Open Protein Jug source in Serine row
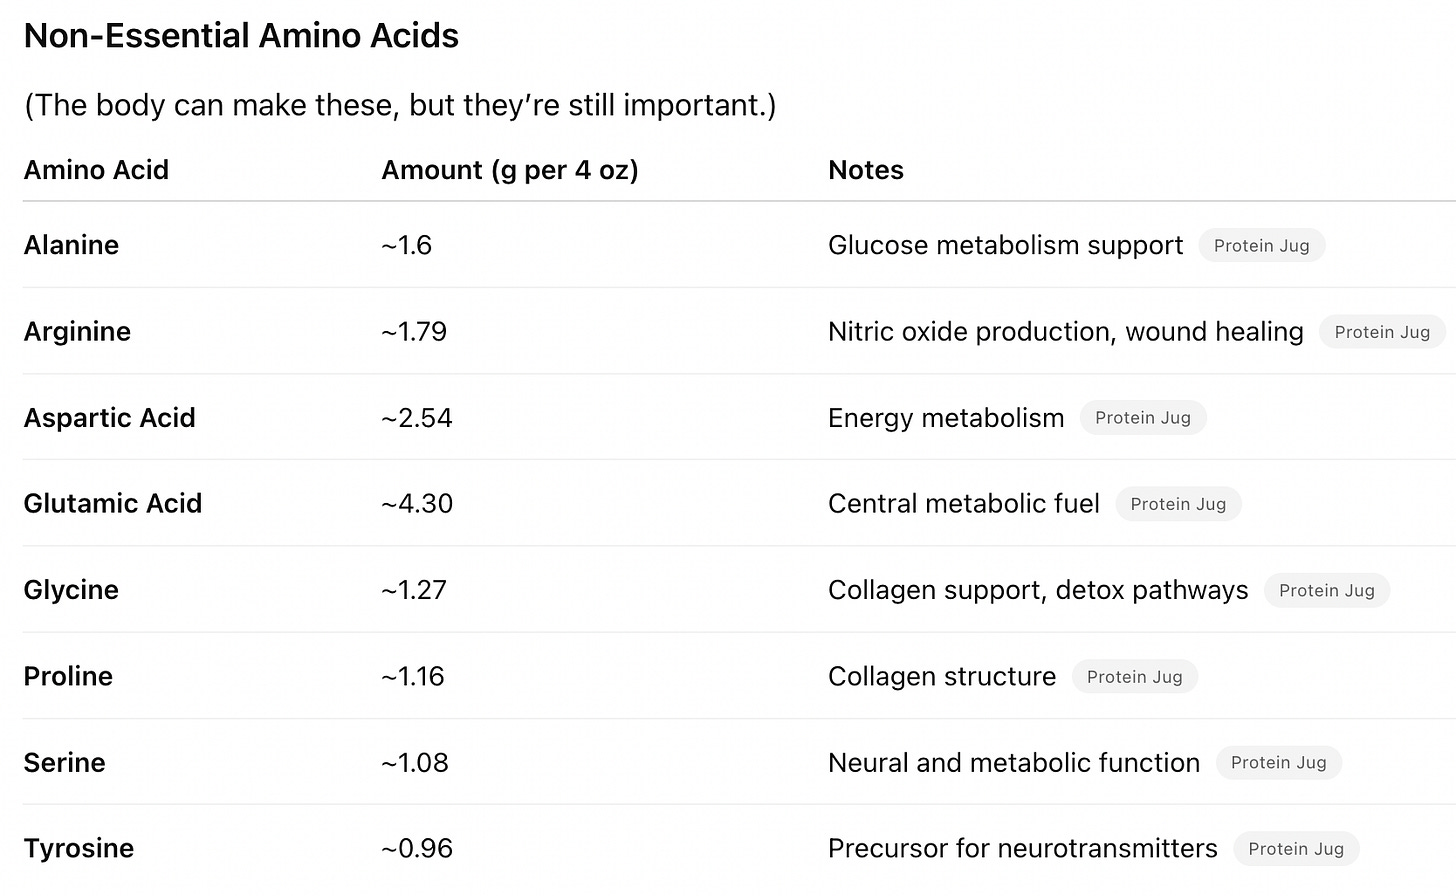The width and height of the screenshot is (1456, 896). click(1278, 763)
